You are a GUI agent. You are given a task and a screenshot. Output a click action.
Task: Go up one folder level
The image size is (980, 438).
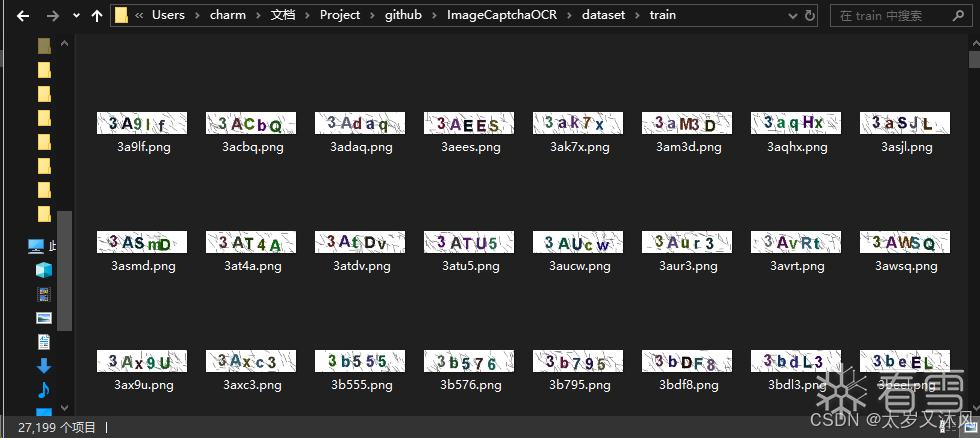97,16
